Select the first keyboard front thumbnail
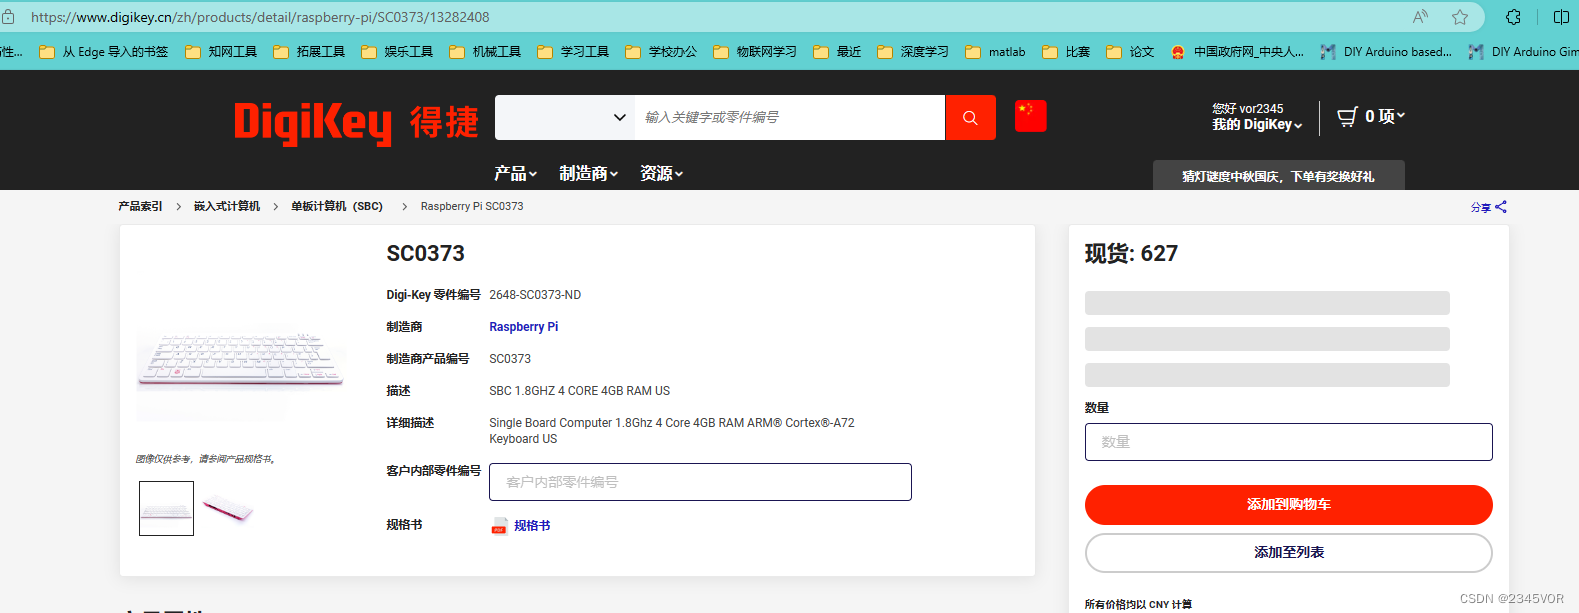Viewport: 1579px width, 613px height. pos(166,508)
